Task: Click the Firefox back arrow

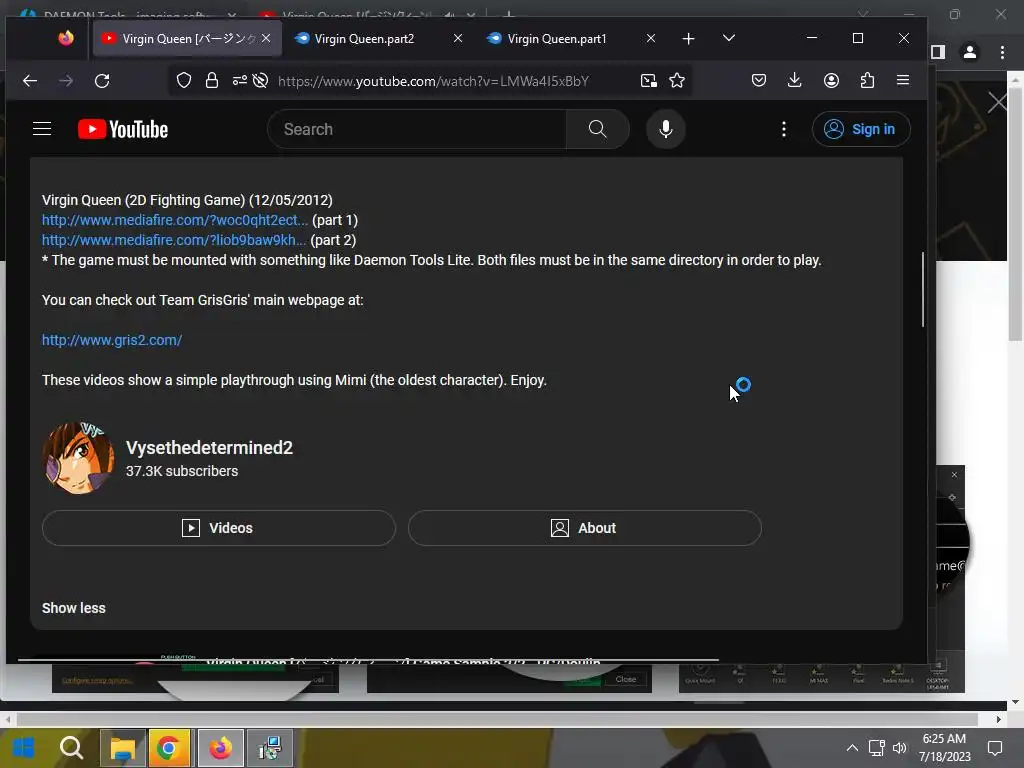Action: tap(29, 81)
